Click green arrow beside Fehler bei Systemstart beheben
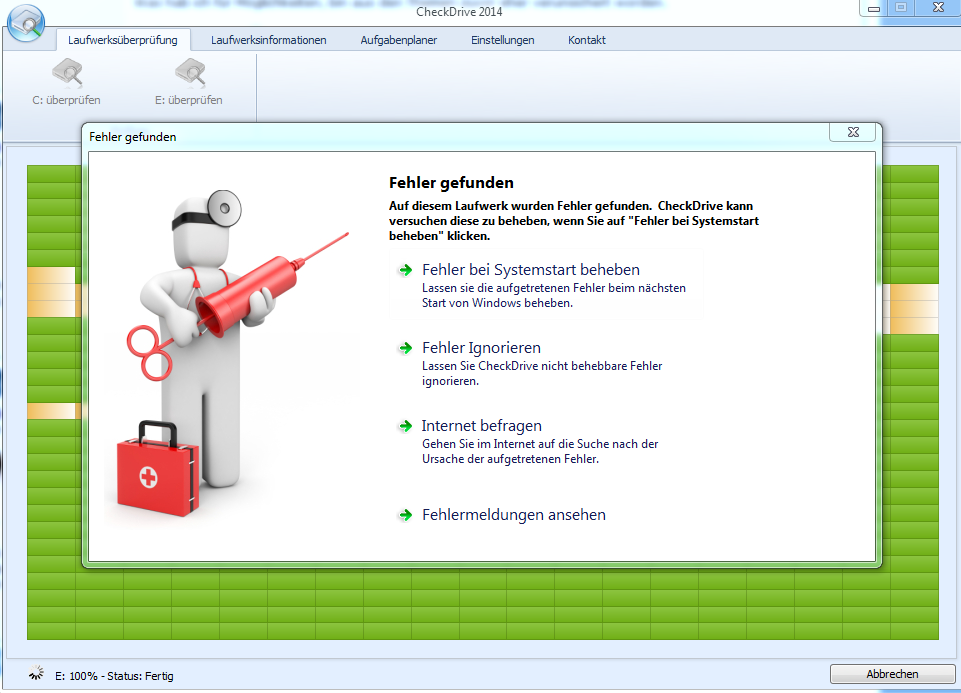The width and height of the screenshot is (961, 693). (406, 270)
